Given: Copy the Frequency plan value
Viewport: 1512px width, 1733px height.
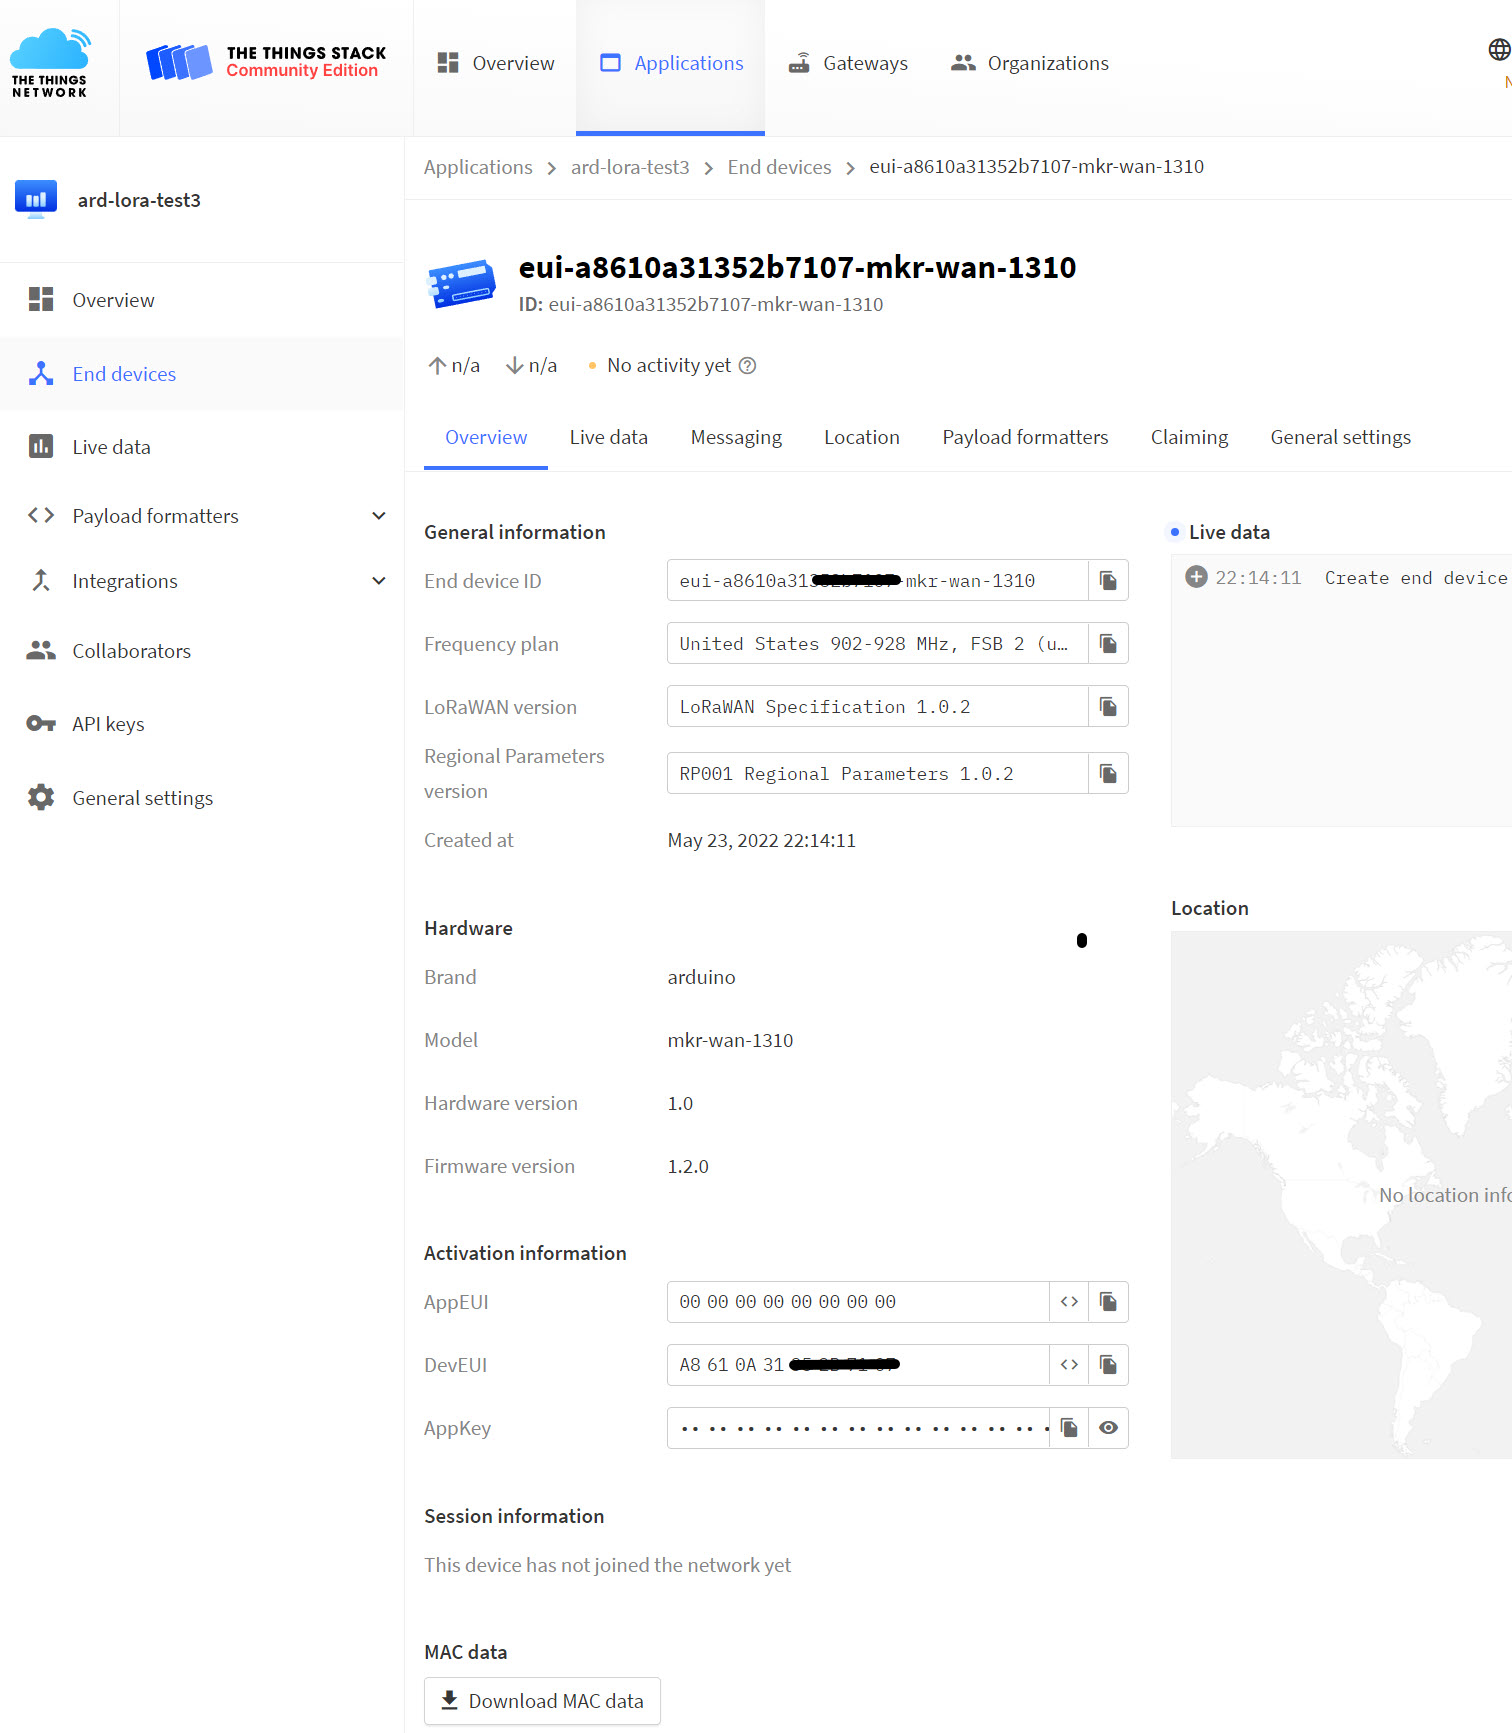Looking at the screenshot, I should pyautogui.click(x=1108, y=644).
